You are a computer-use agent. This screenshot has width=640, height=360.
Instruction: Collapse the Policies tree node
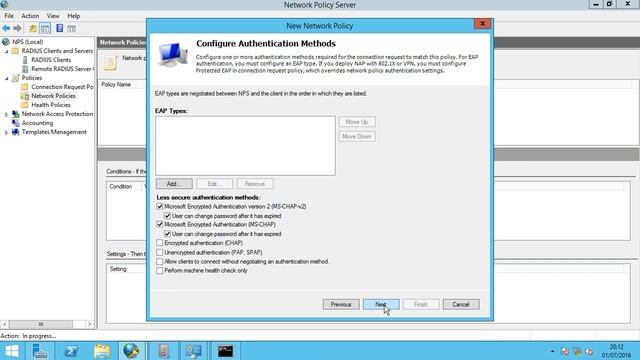[x=7, y=78]
